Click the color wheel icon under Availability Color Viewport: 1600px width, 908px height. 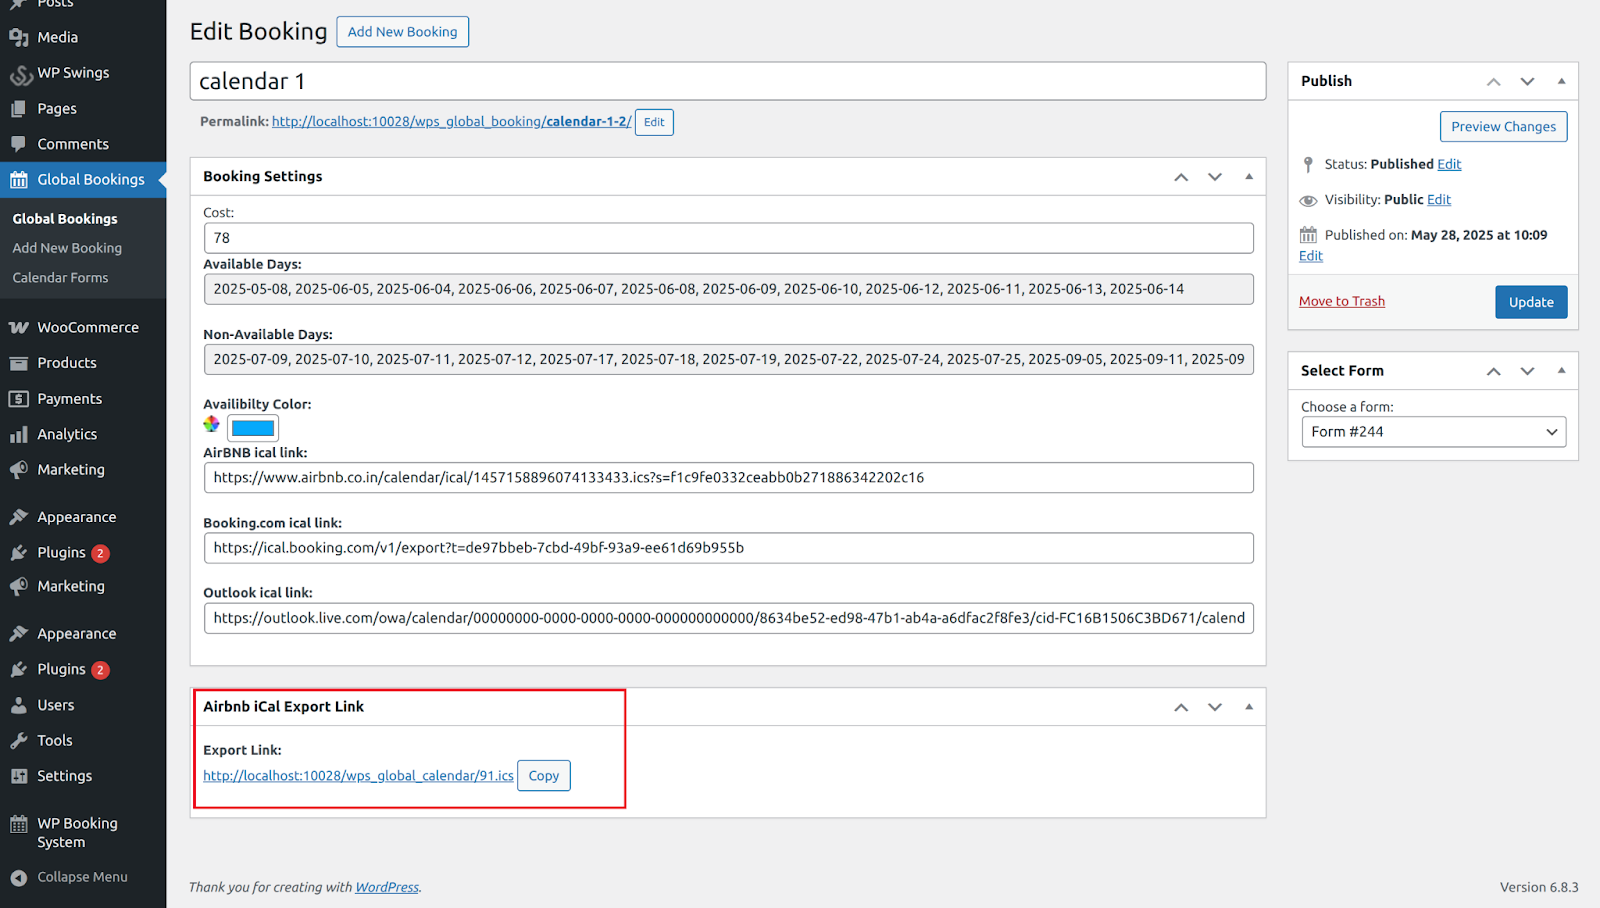pyautogui.click(x=211, y=424)
